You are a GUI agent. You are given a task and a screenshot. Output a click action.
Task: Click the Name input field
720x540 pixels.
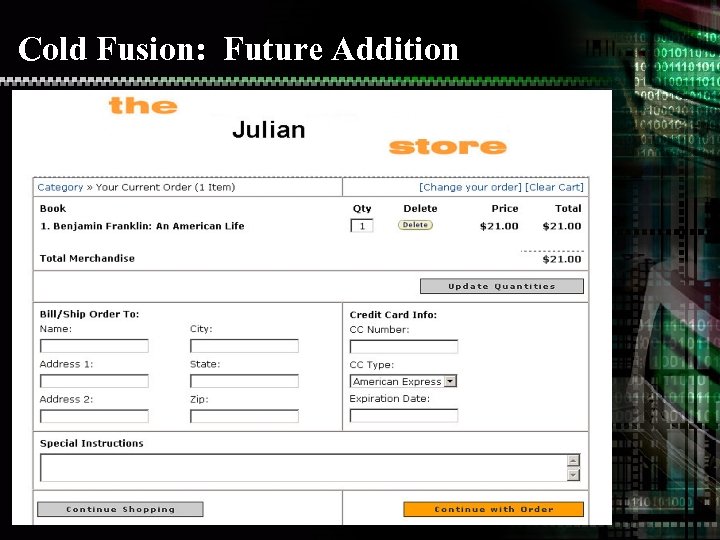pyautogui.click(x=94, y=346)
